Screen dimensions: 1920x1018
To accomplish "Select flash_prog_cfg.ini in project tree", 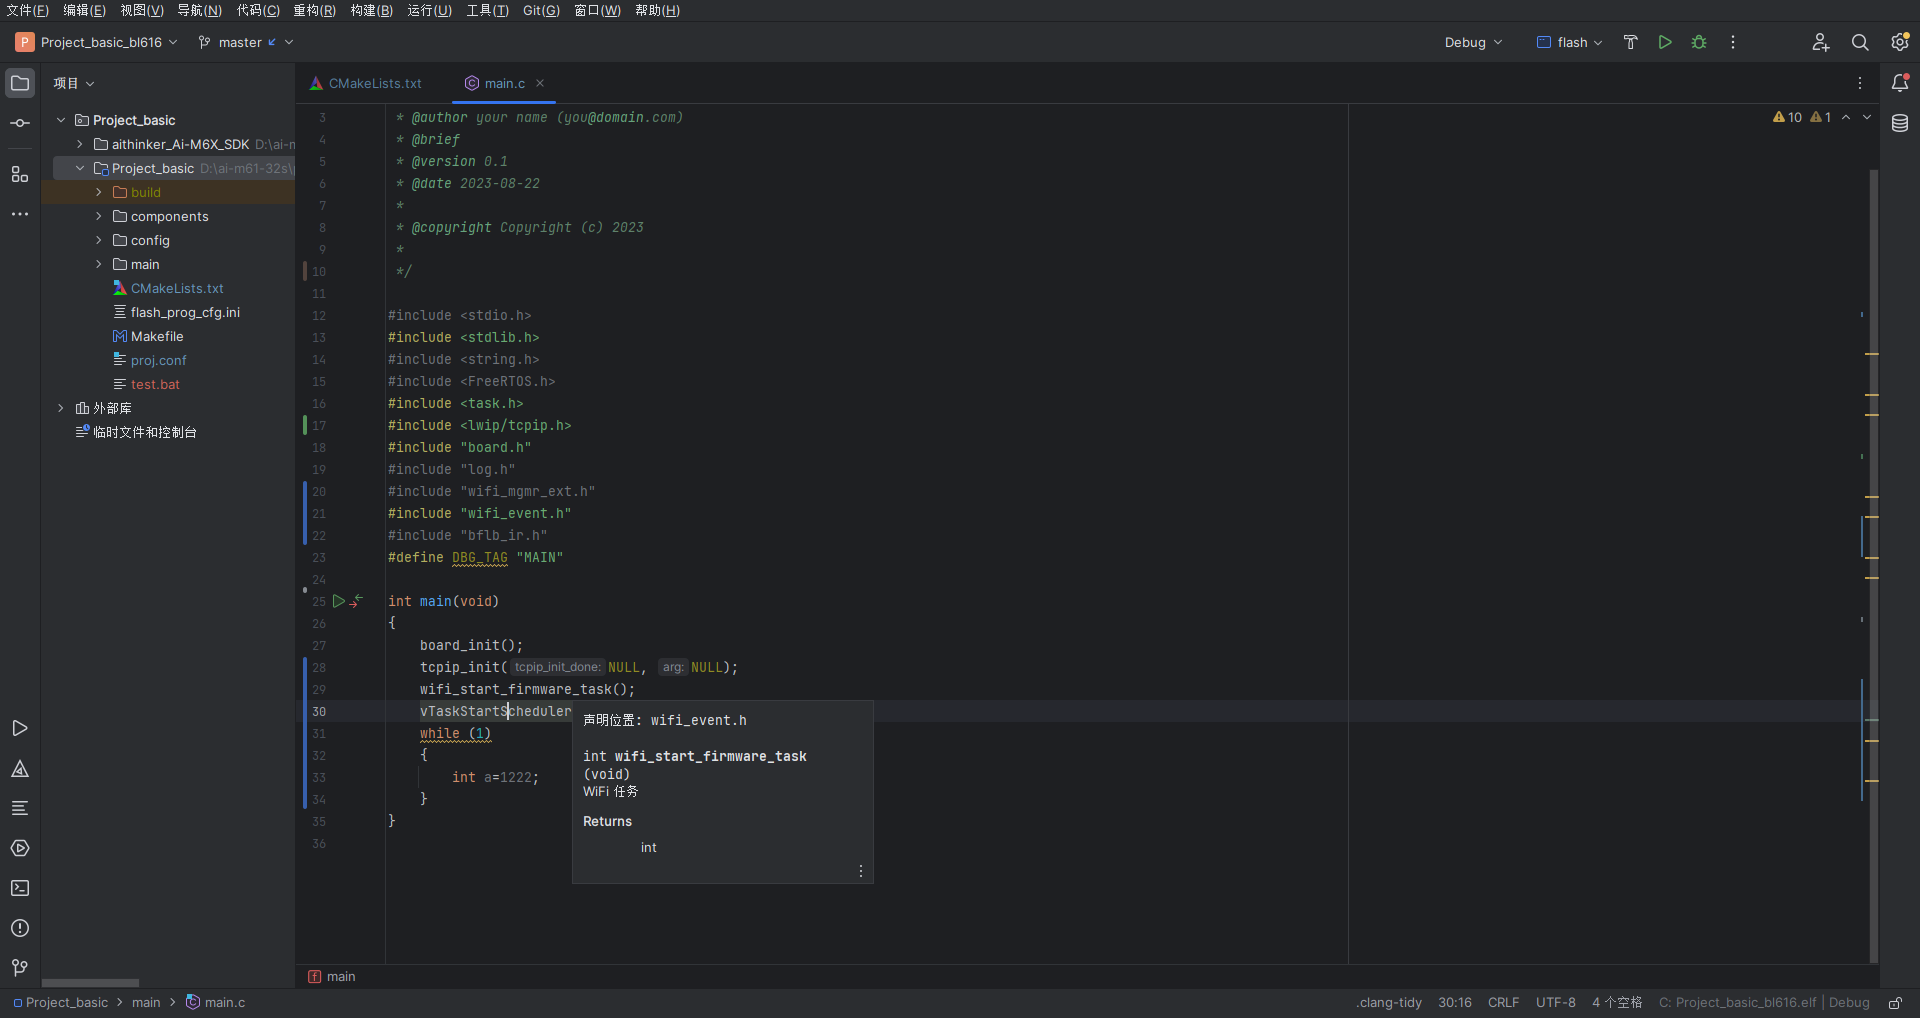I will click(x=176, y=312).
